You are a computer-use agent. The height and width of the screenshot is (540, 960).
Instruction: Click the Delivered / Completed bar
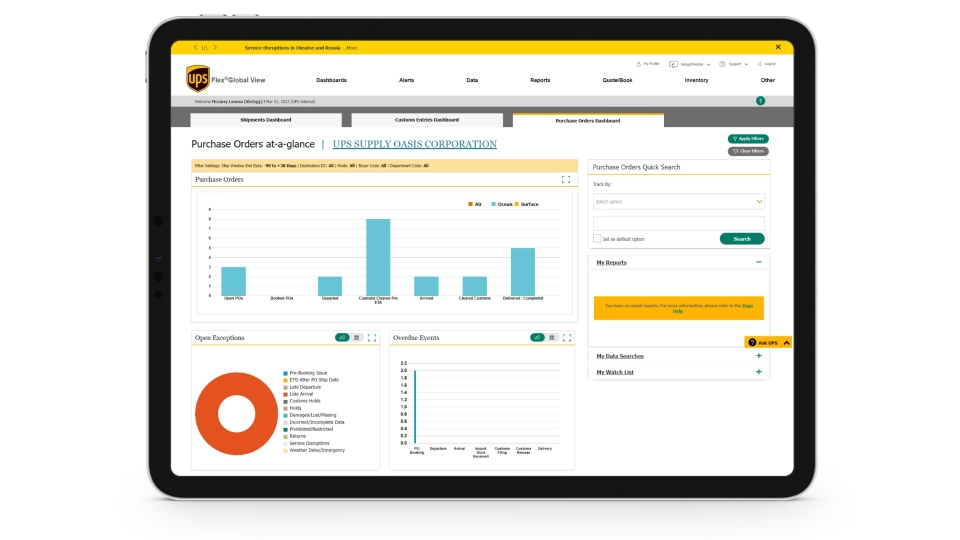point(523,272)
